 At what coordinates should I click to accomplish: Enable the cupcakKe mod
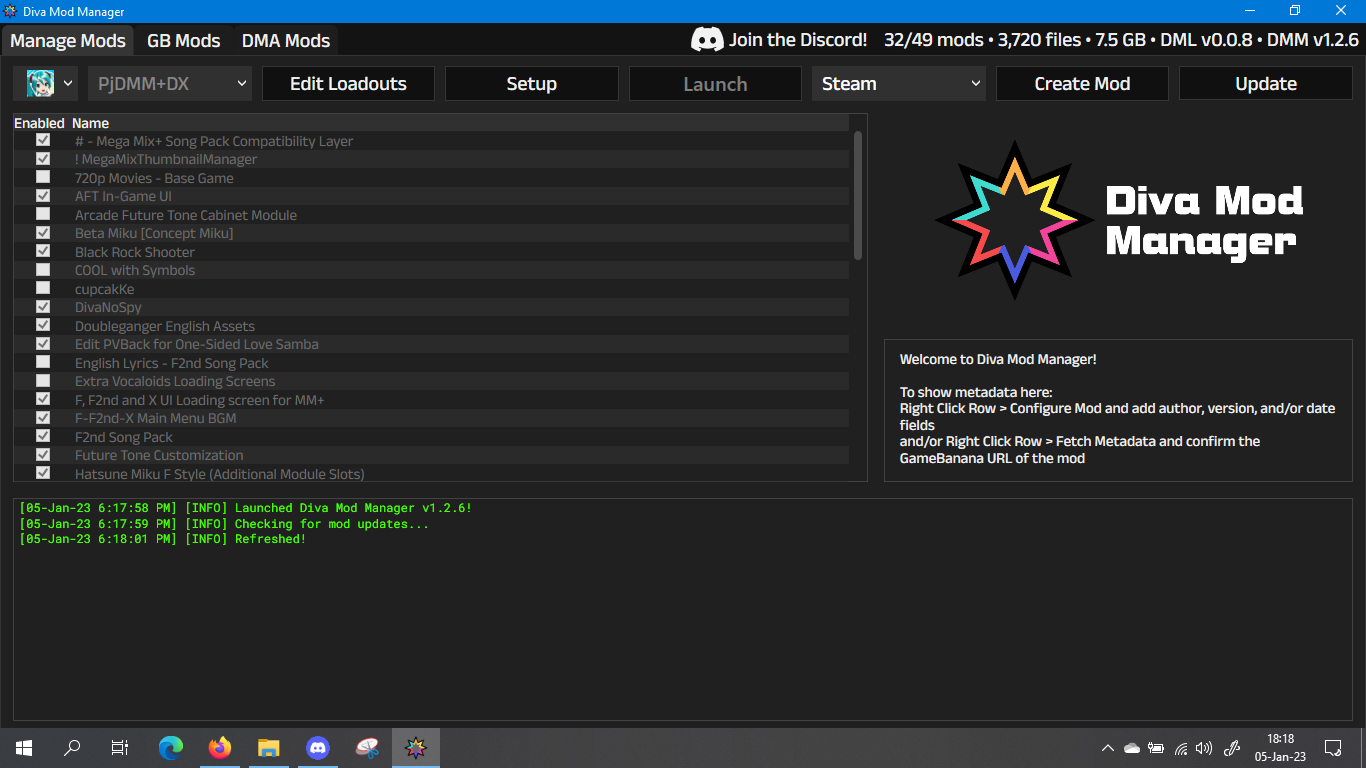point(42,288)
